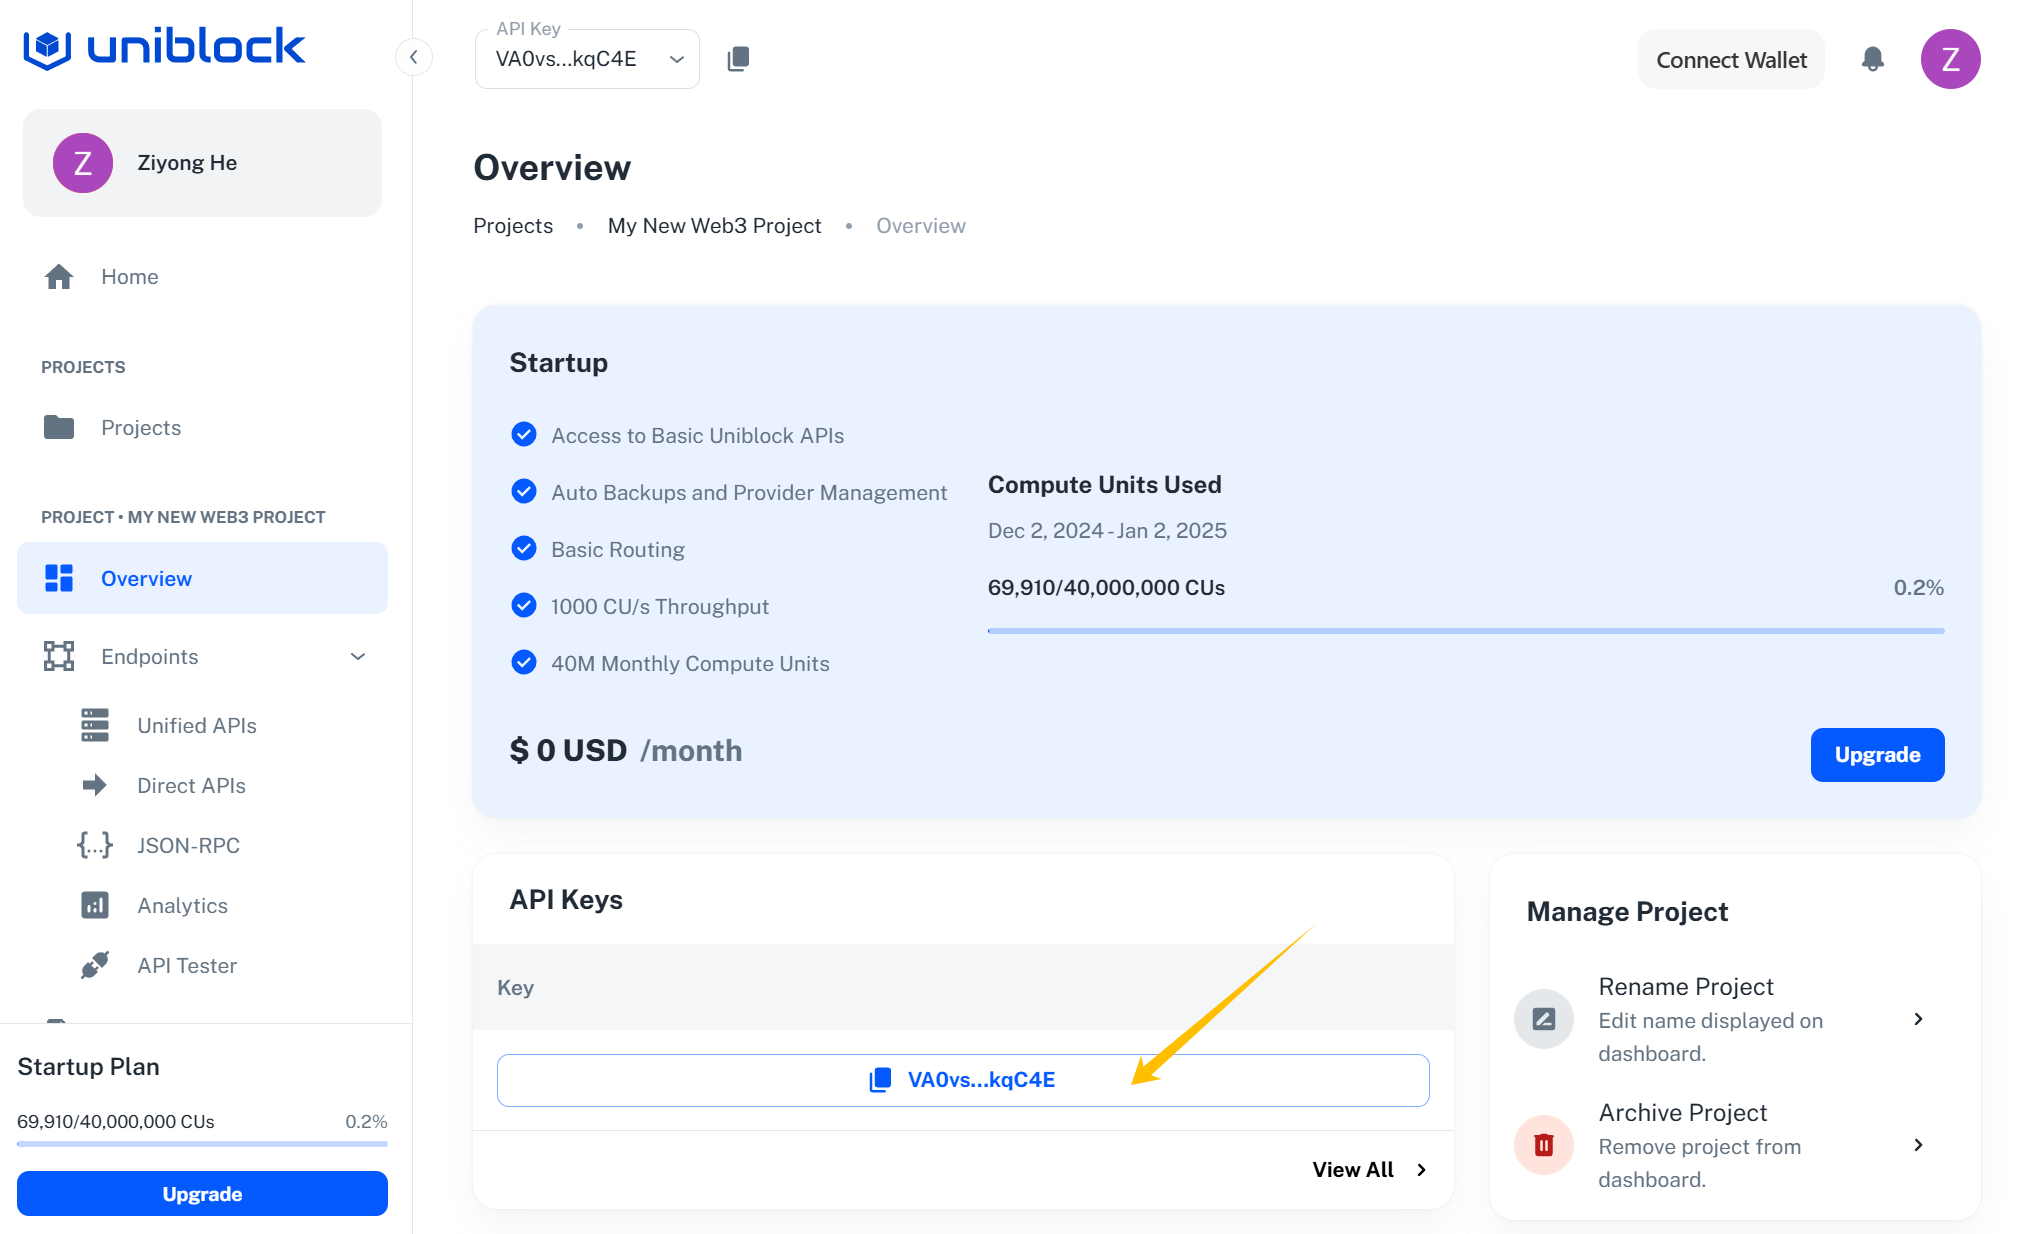Select the JSON-RPC menu item in sidebar

pos(189,845)
